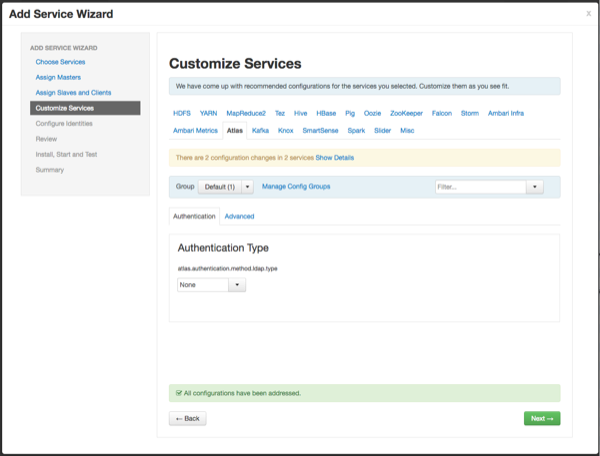The image size is (600, 456).
Task: Open the filter options dropdown arrow
Action: (535, 187)
